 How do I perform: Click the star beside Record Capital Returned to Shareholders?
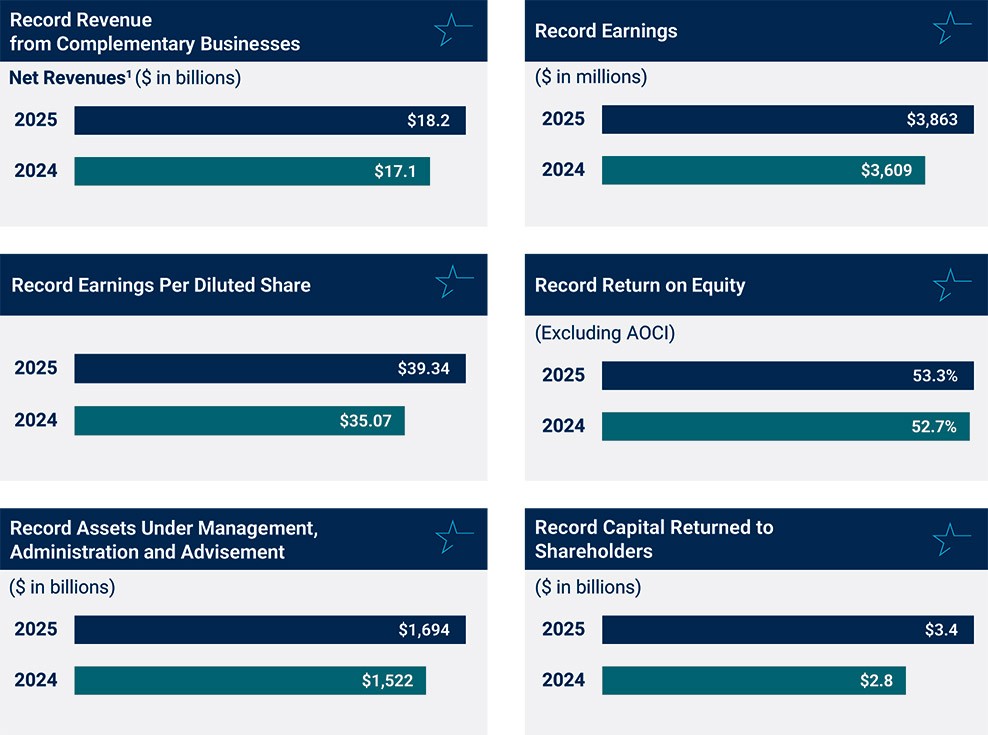click(951, 538)
